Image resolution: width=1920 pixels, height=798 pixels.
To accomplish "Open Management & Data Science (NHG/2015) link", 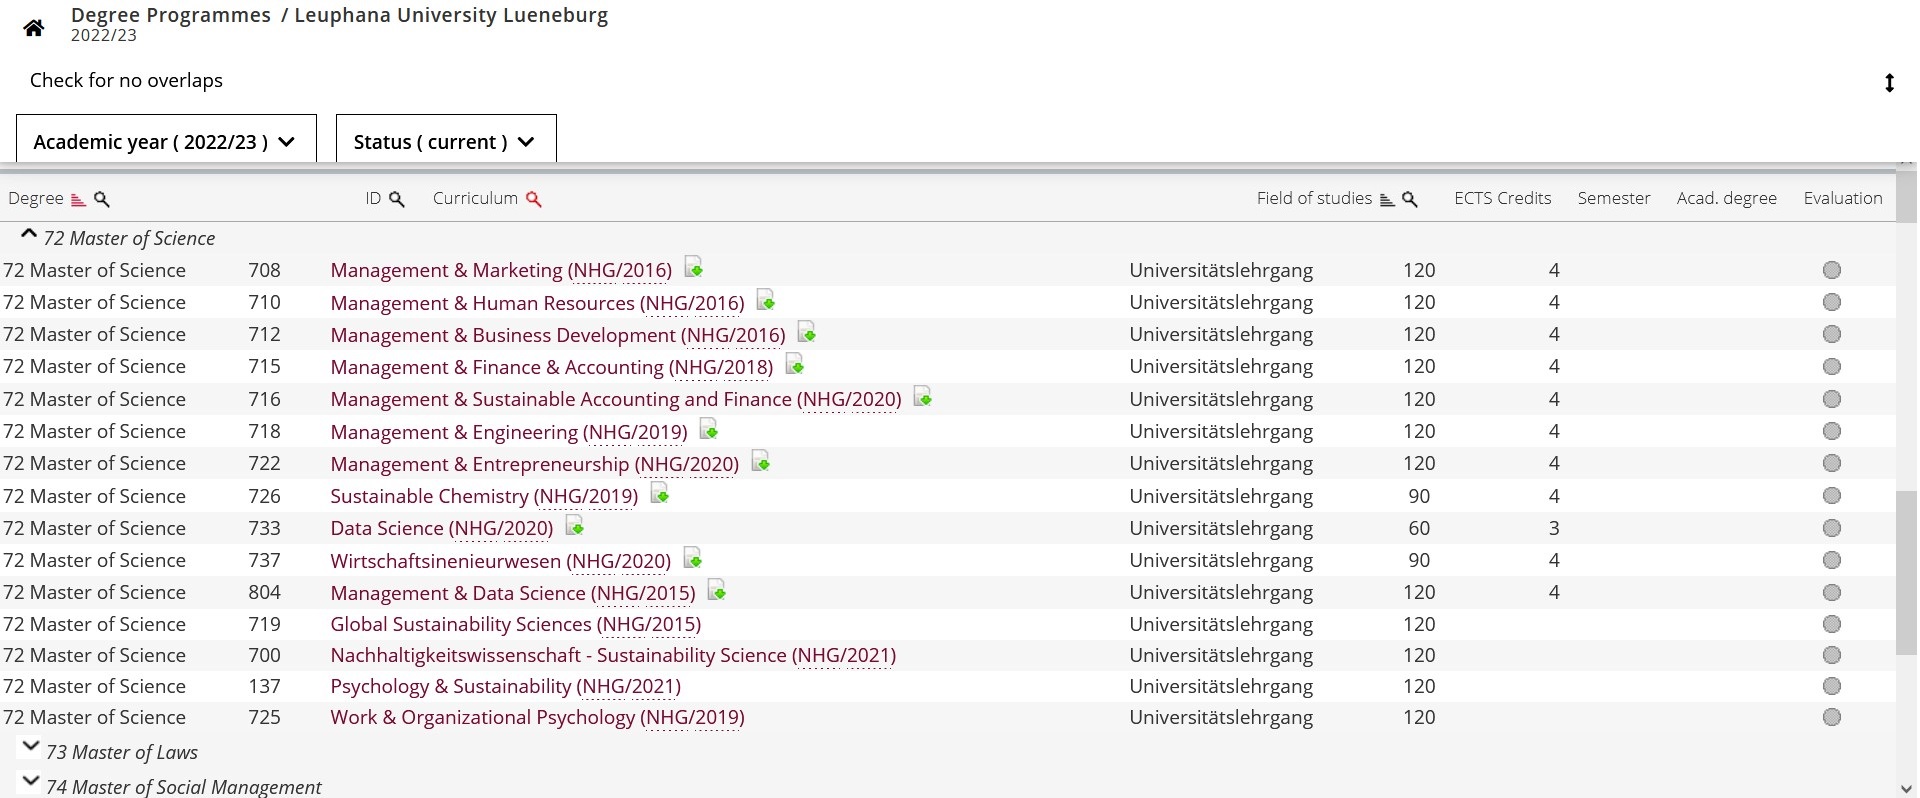I will click(513, 593).
